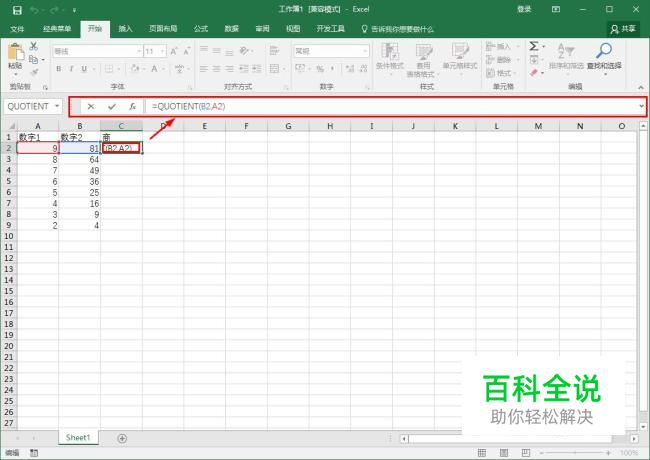Open the font name dropdown

click(x=139, y=51)
